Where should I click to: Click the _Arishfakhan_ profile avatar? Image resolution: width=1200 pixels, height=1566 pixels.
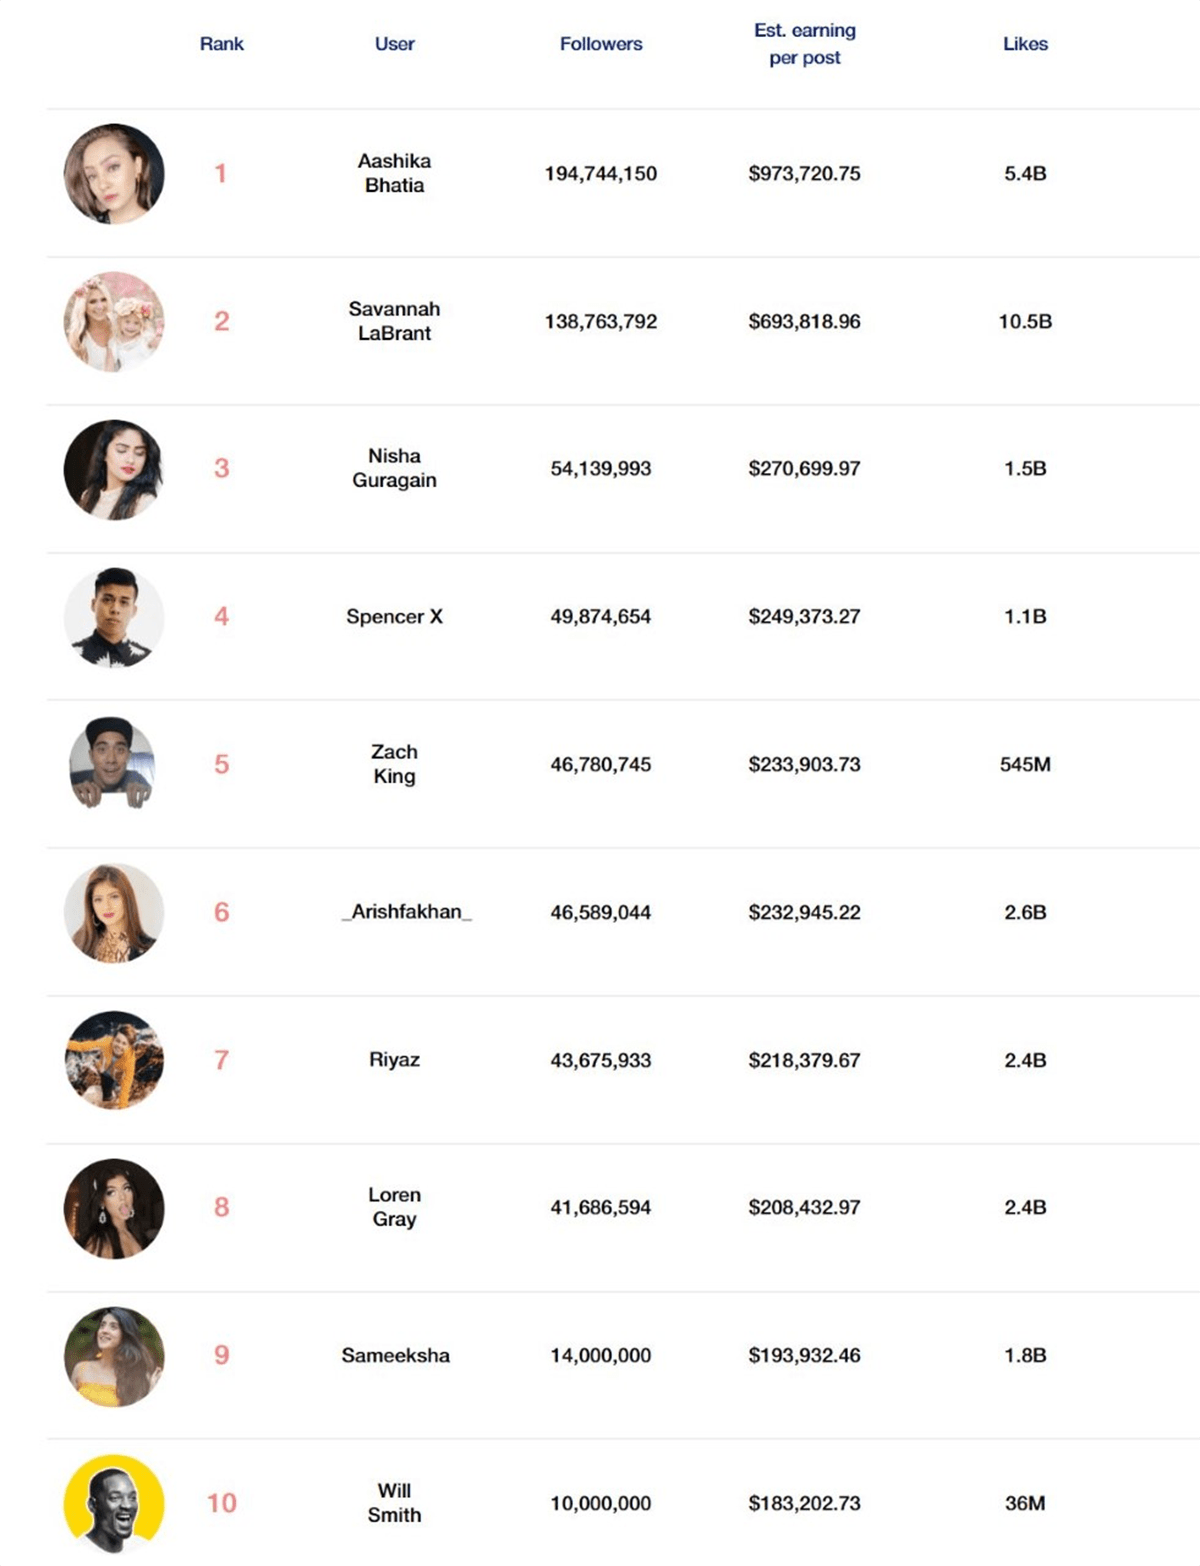tap(114, 912)
